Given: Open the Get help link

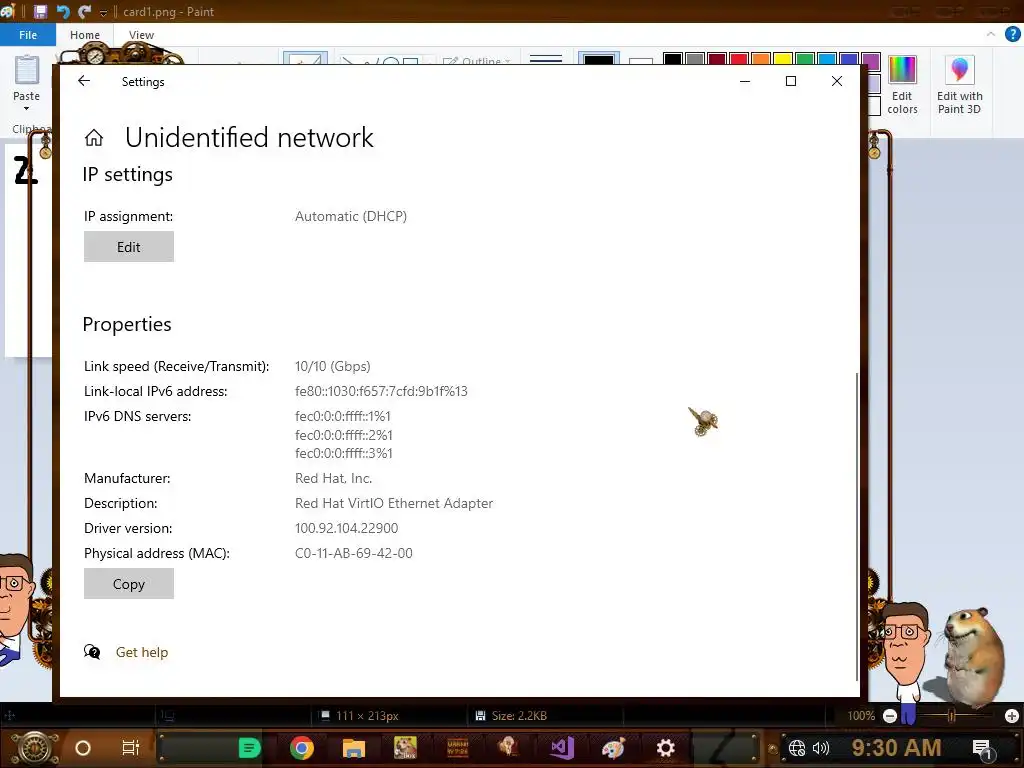Looking at the screenshot, I should tap(142, 652).
